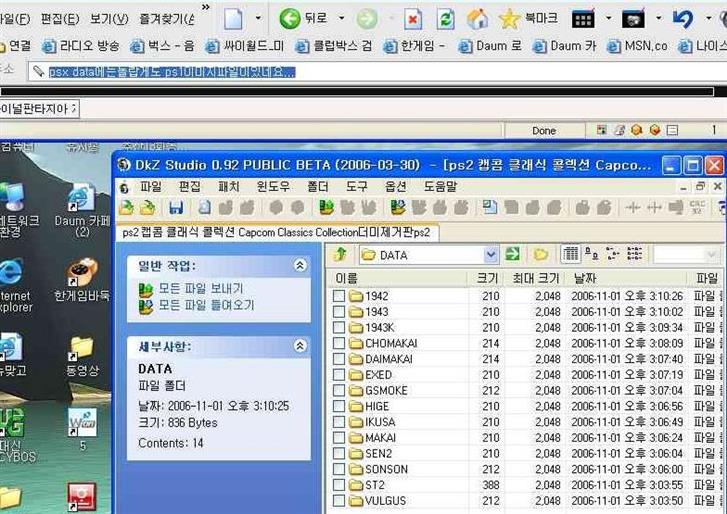Select the MAKAI folder name
This screenshot has height=514, width=727.
point(381,438)
